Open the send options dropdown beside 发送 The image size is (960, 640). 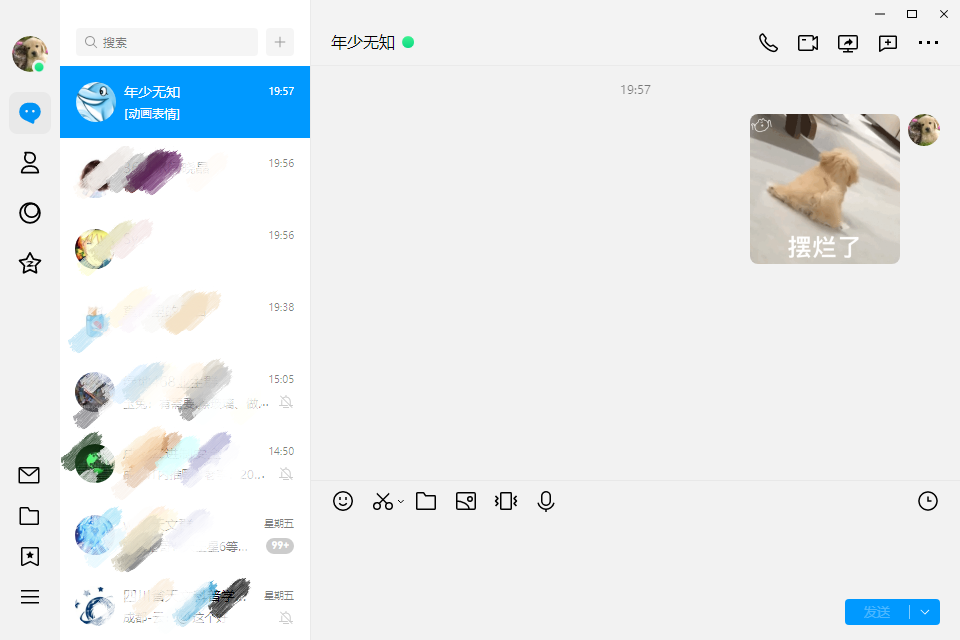(925, 611)
